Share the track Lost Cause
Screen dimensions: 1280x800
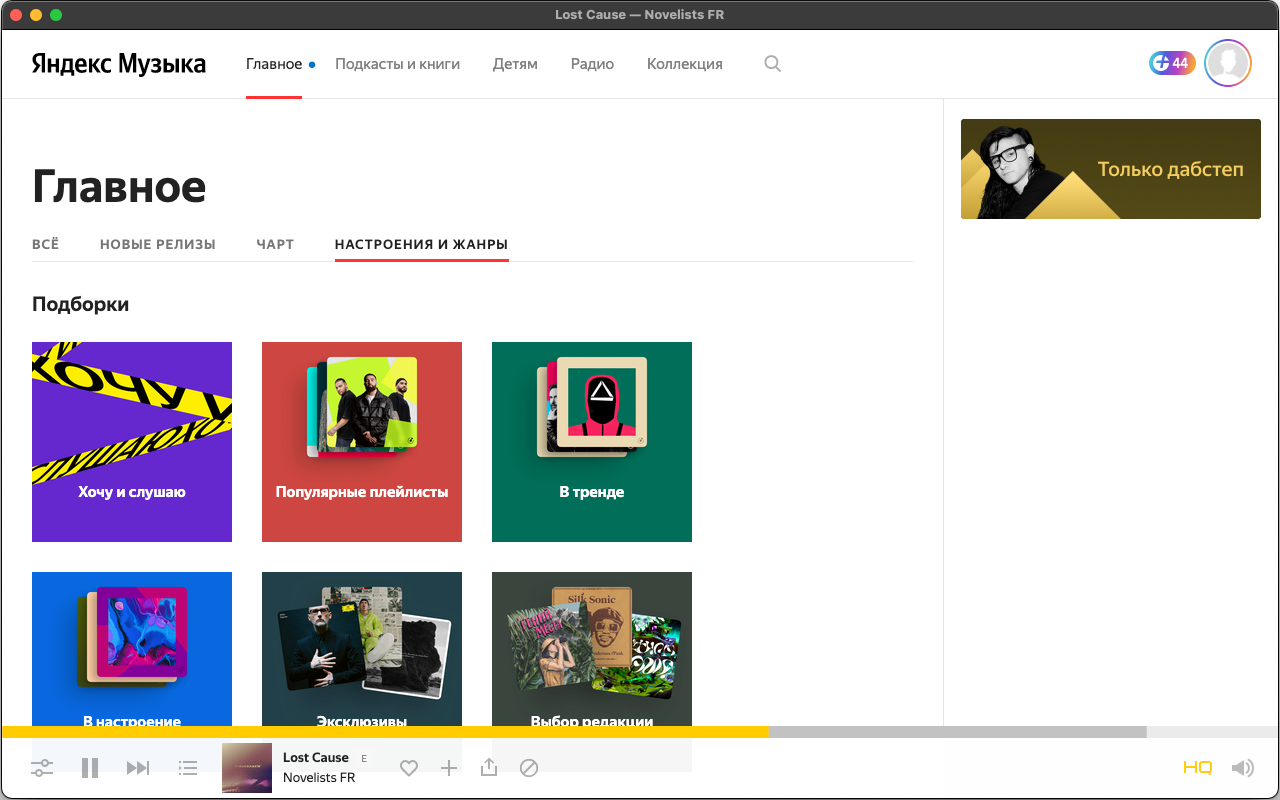pyautogui.click(x=489, y=768)
